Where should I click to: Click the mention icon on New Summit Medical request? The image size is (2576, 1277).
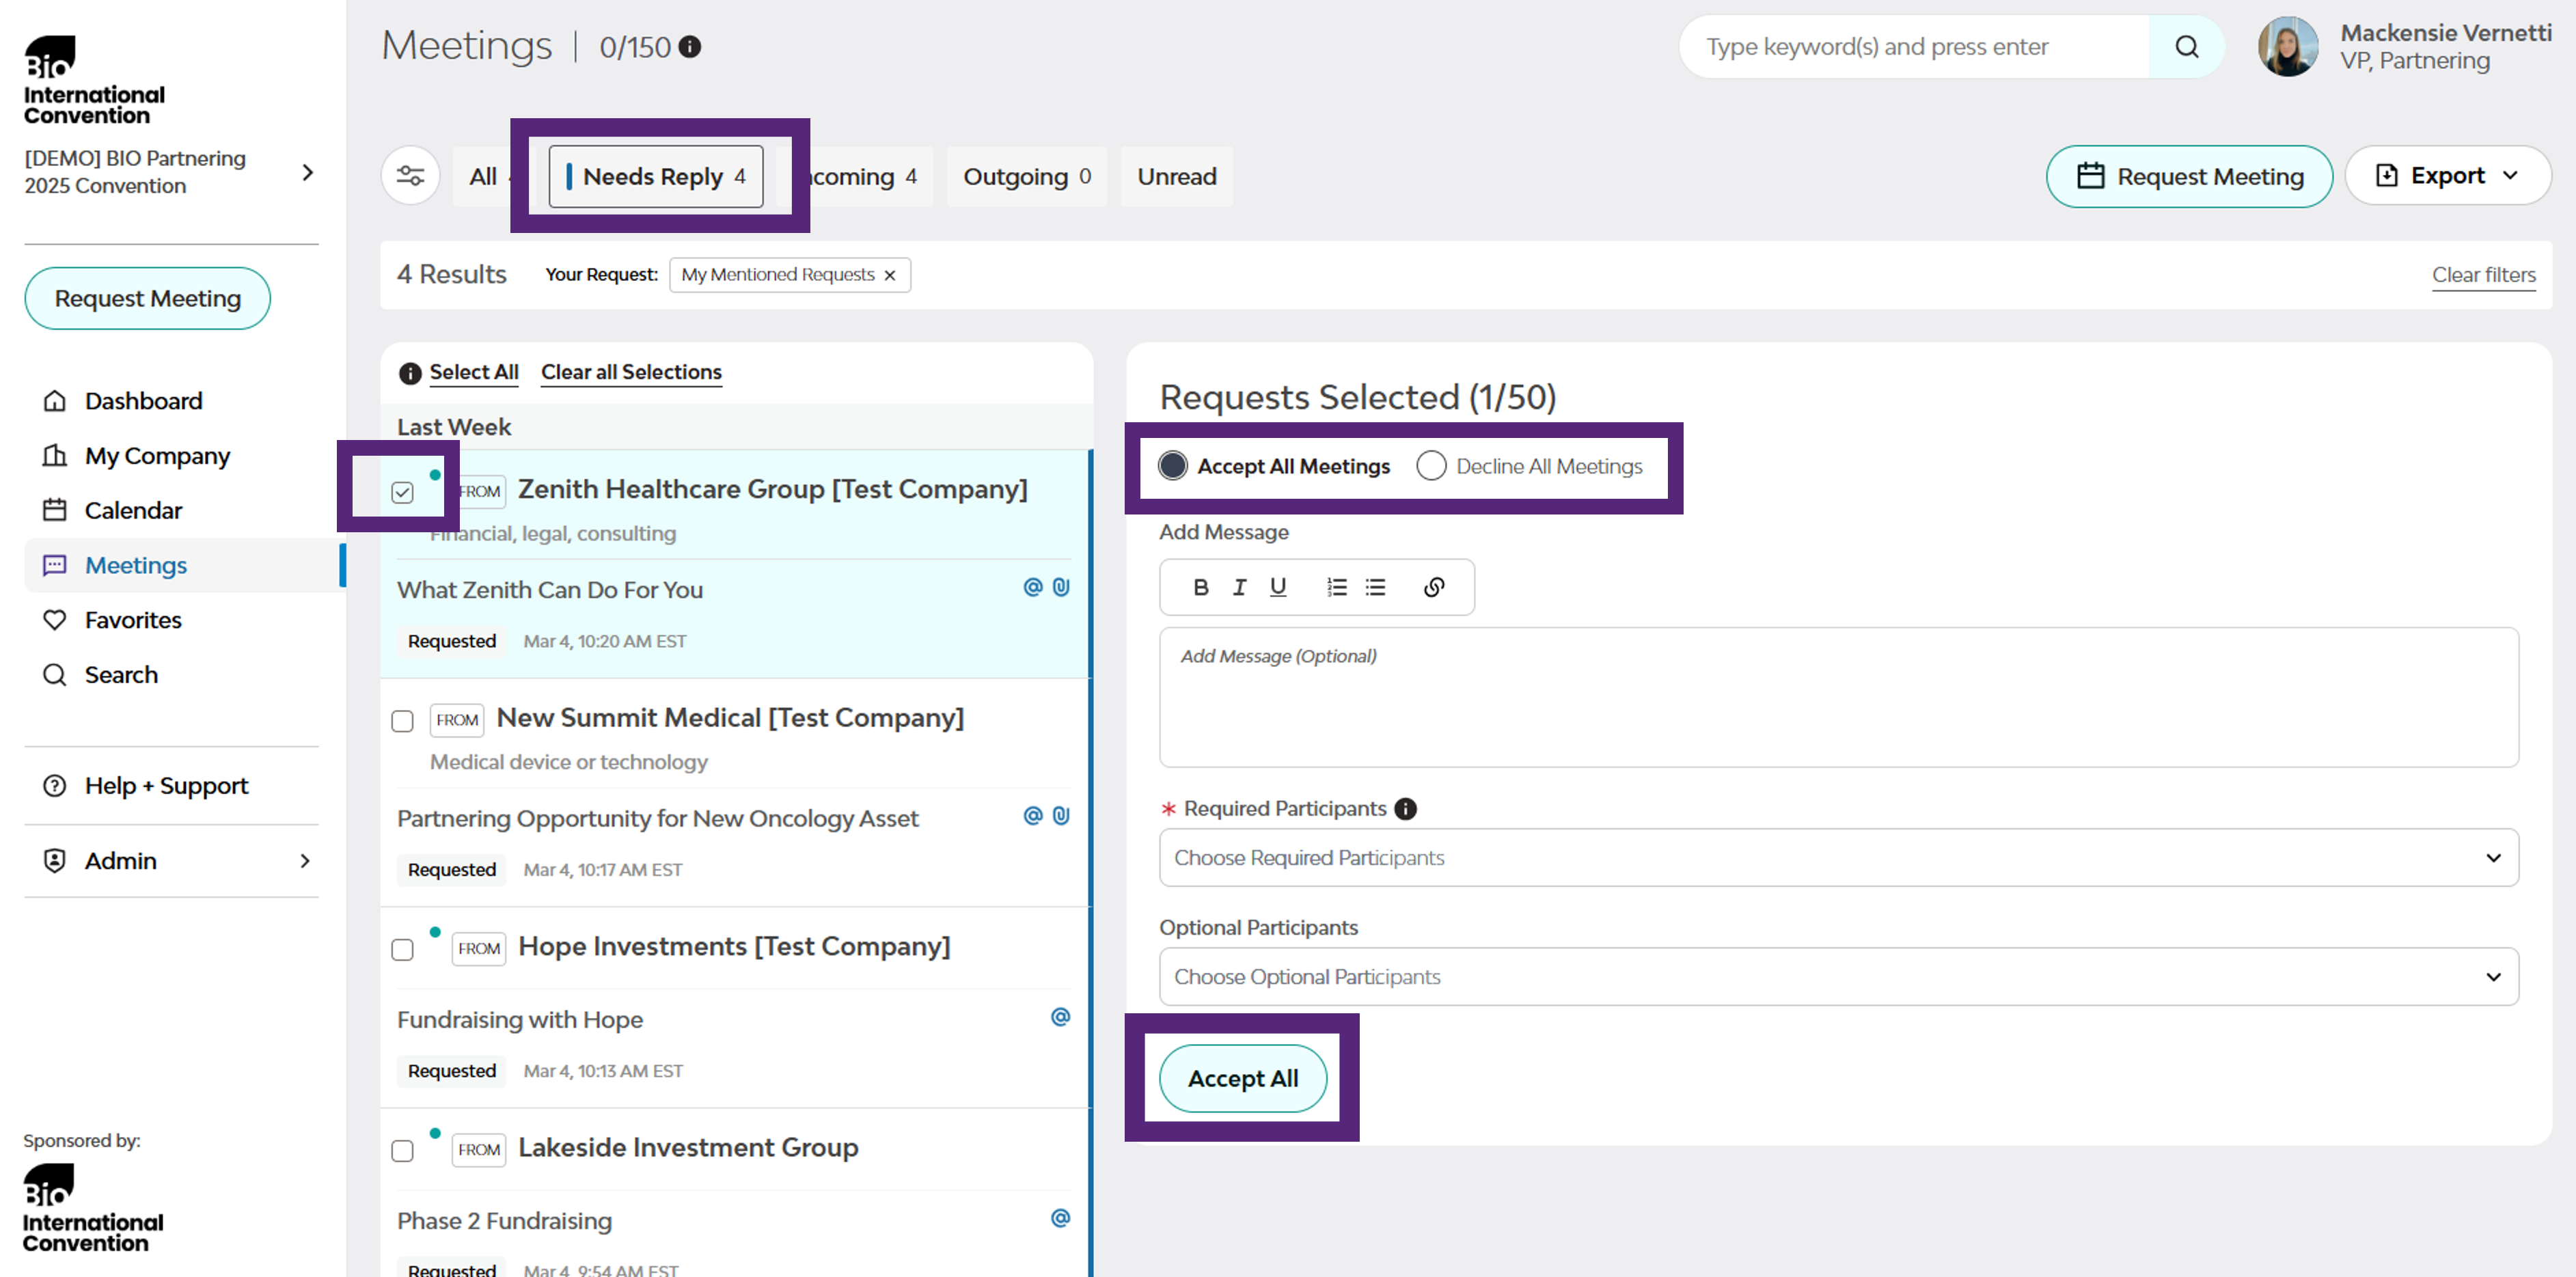point(1033,816)
